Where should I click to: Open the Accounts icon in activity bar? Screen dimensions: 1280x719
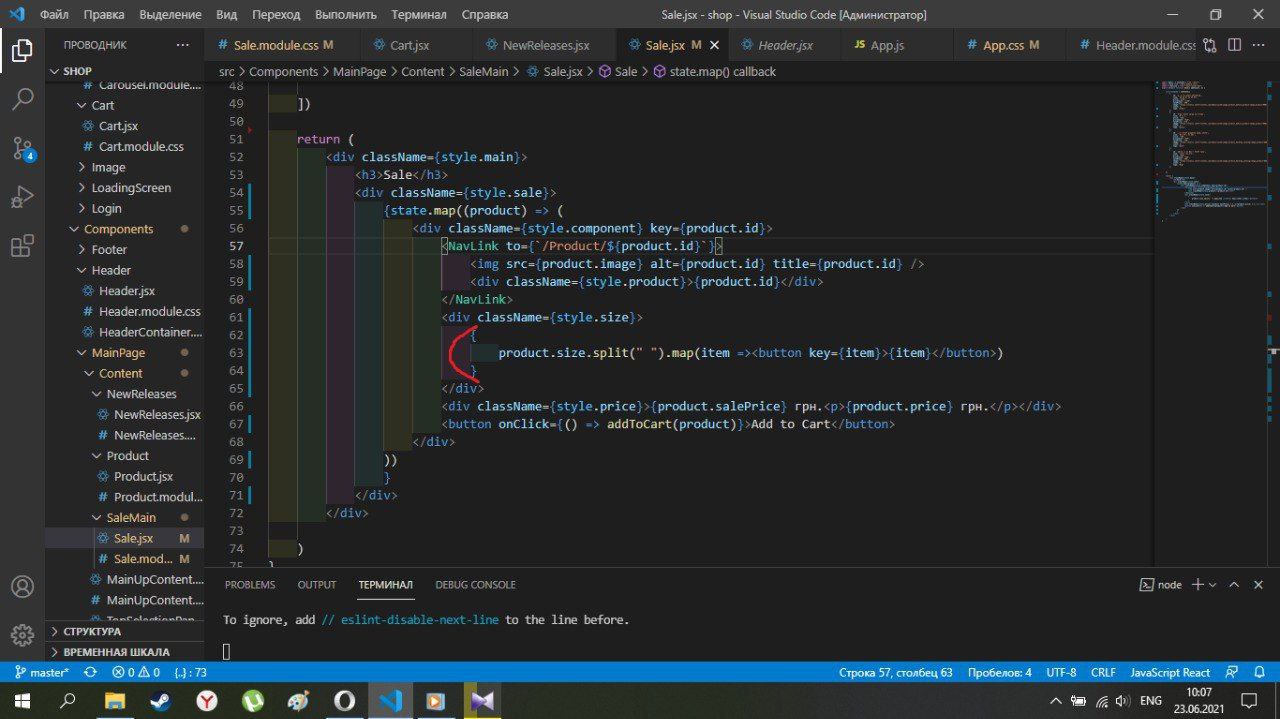point(22,586)
